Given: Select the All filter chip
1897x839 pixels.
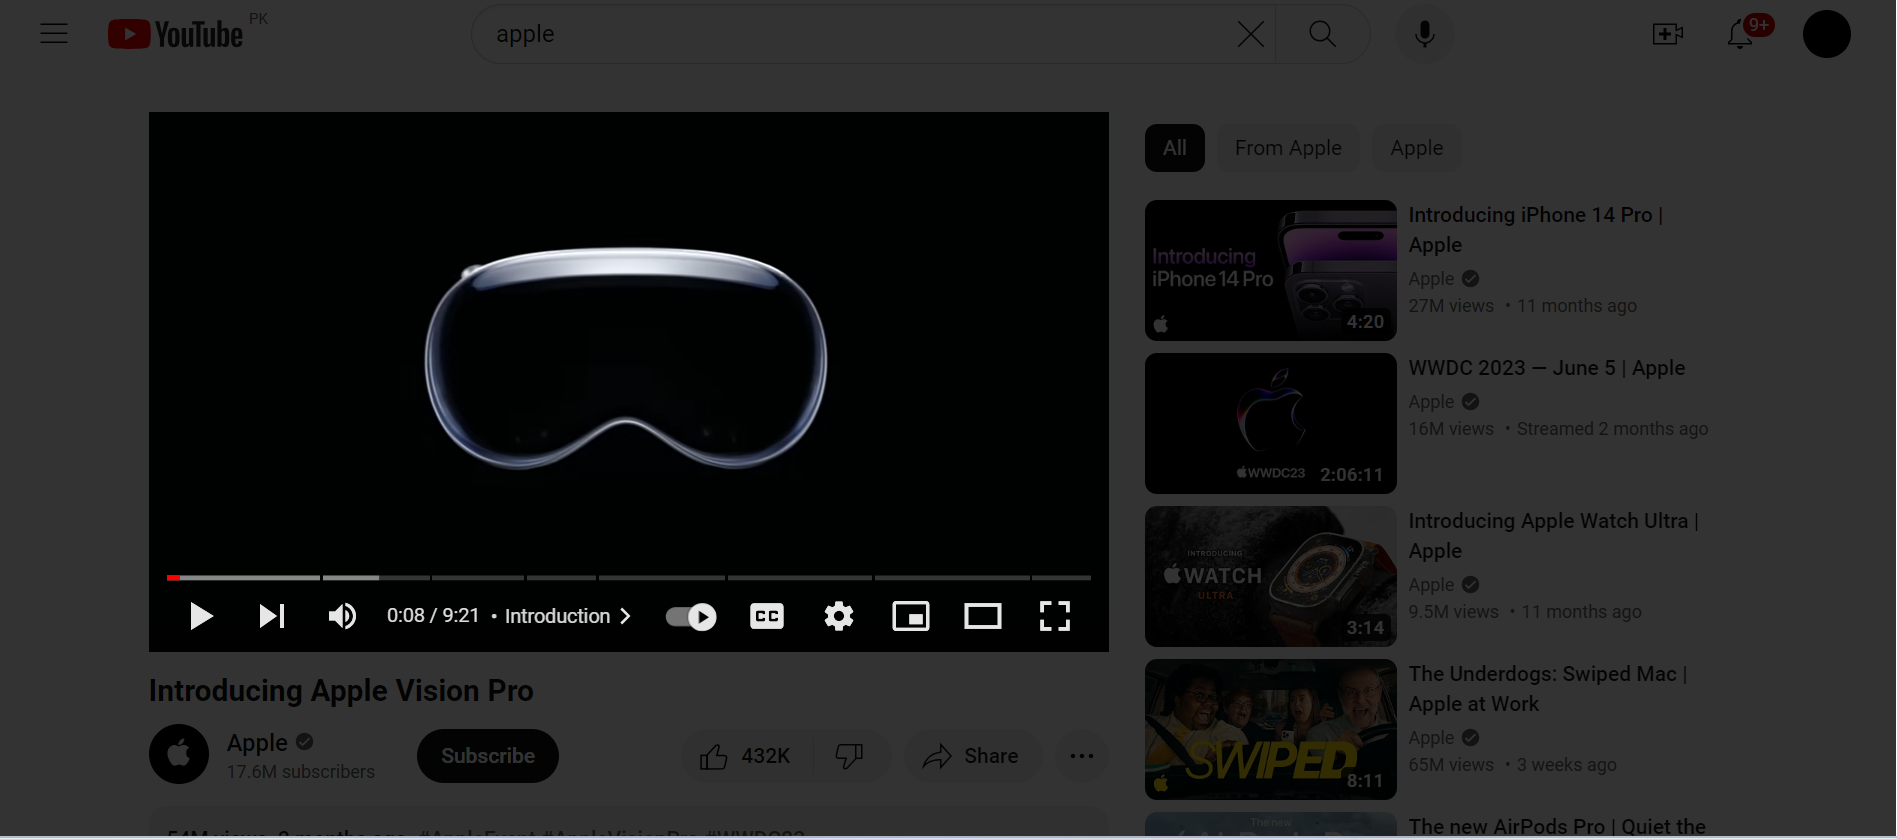Looking at the screenshot, I should 1175,148.
